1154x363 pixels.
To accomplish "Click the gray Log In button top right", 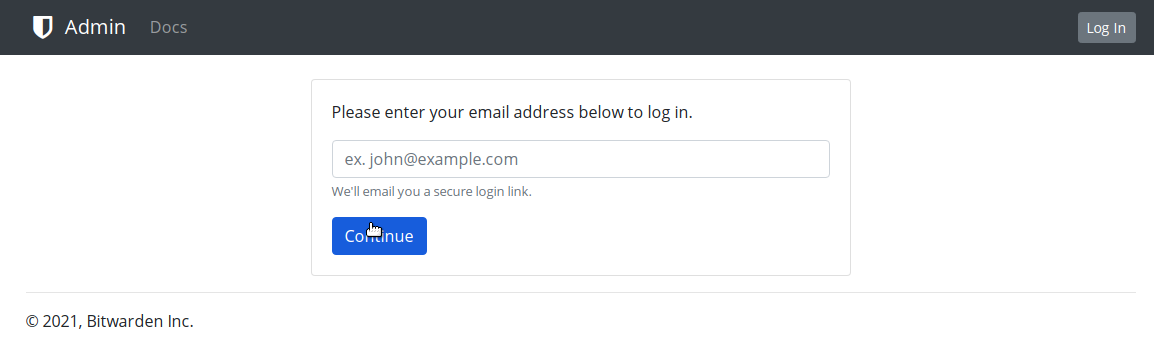I will point(1106,28).
